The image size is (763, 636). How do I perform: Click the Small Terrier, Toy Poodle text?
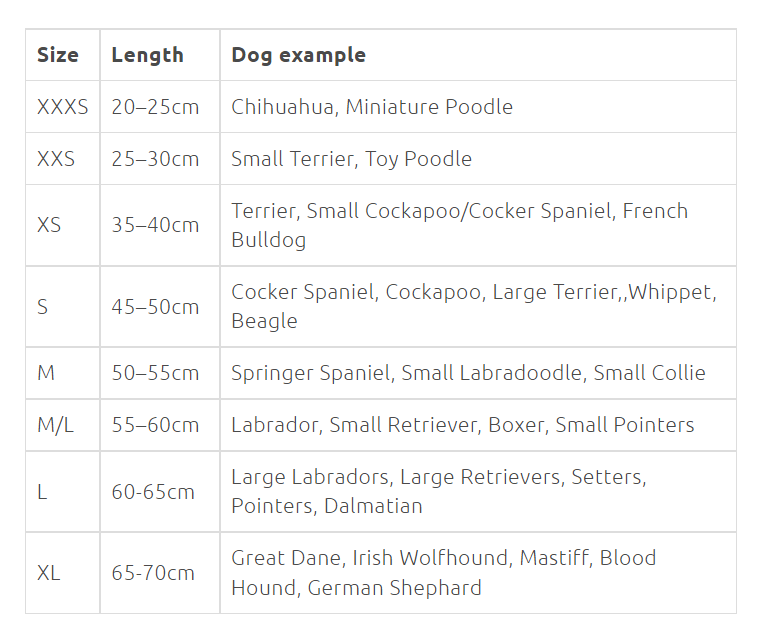351,159
